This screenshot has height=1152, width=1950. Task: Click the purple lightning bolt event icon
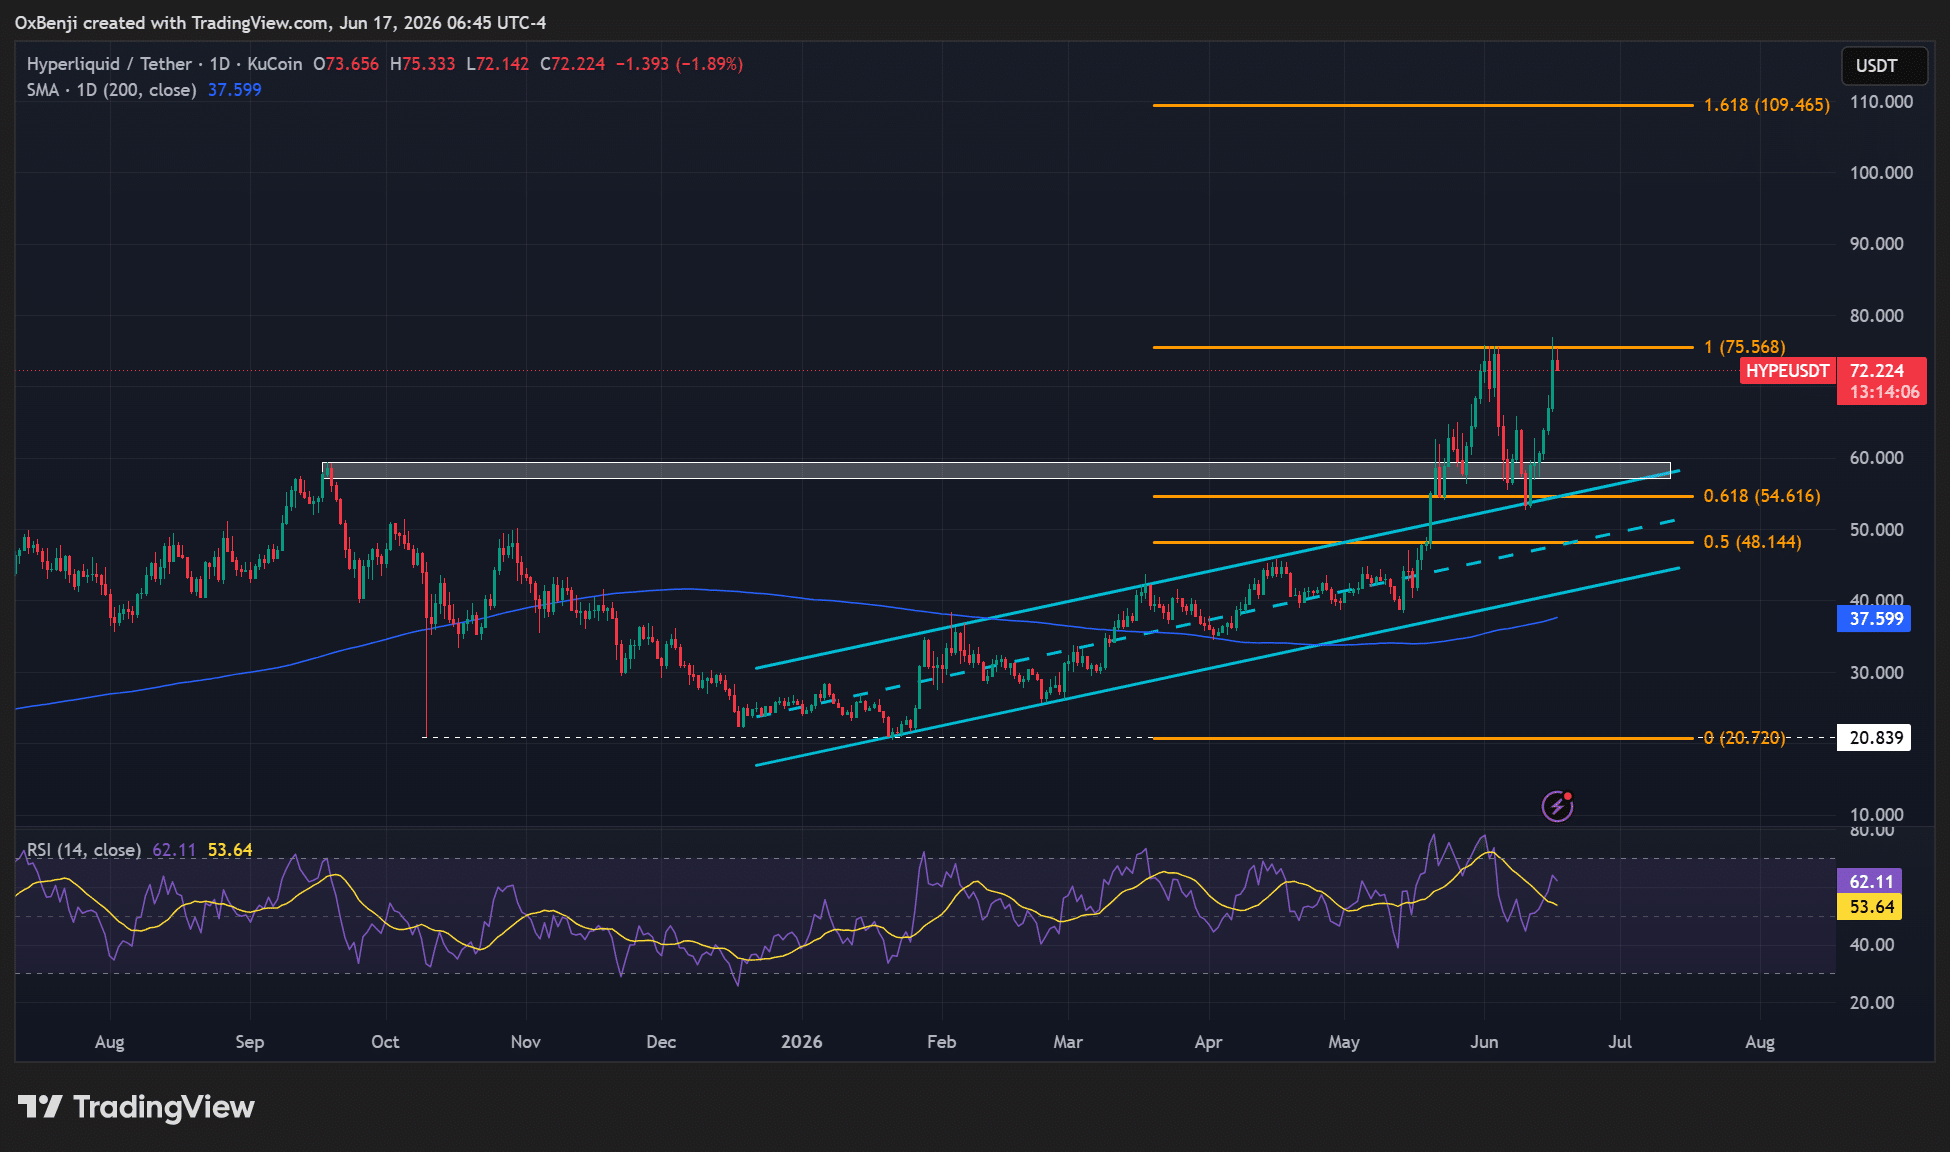[1557, 805]
